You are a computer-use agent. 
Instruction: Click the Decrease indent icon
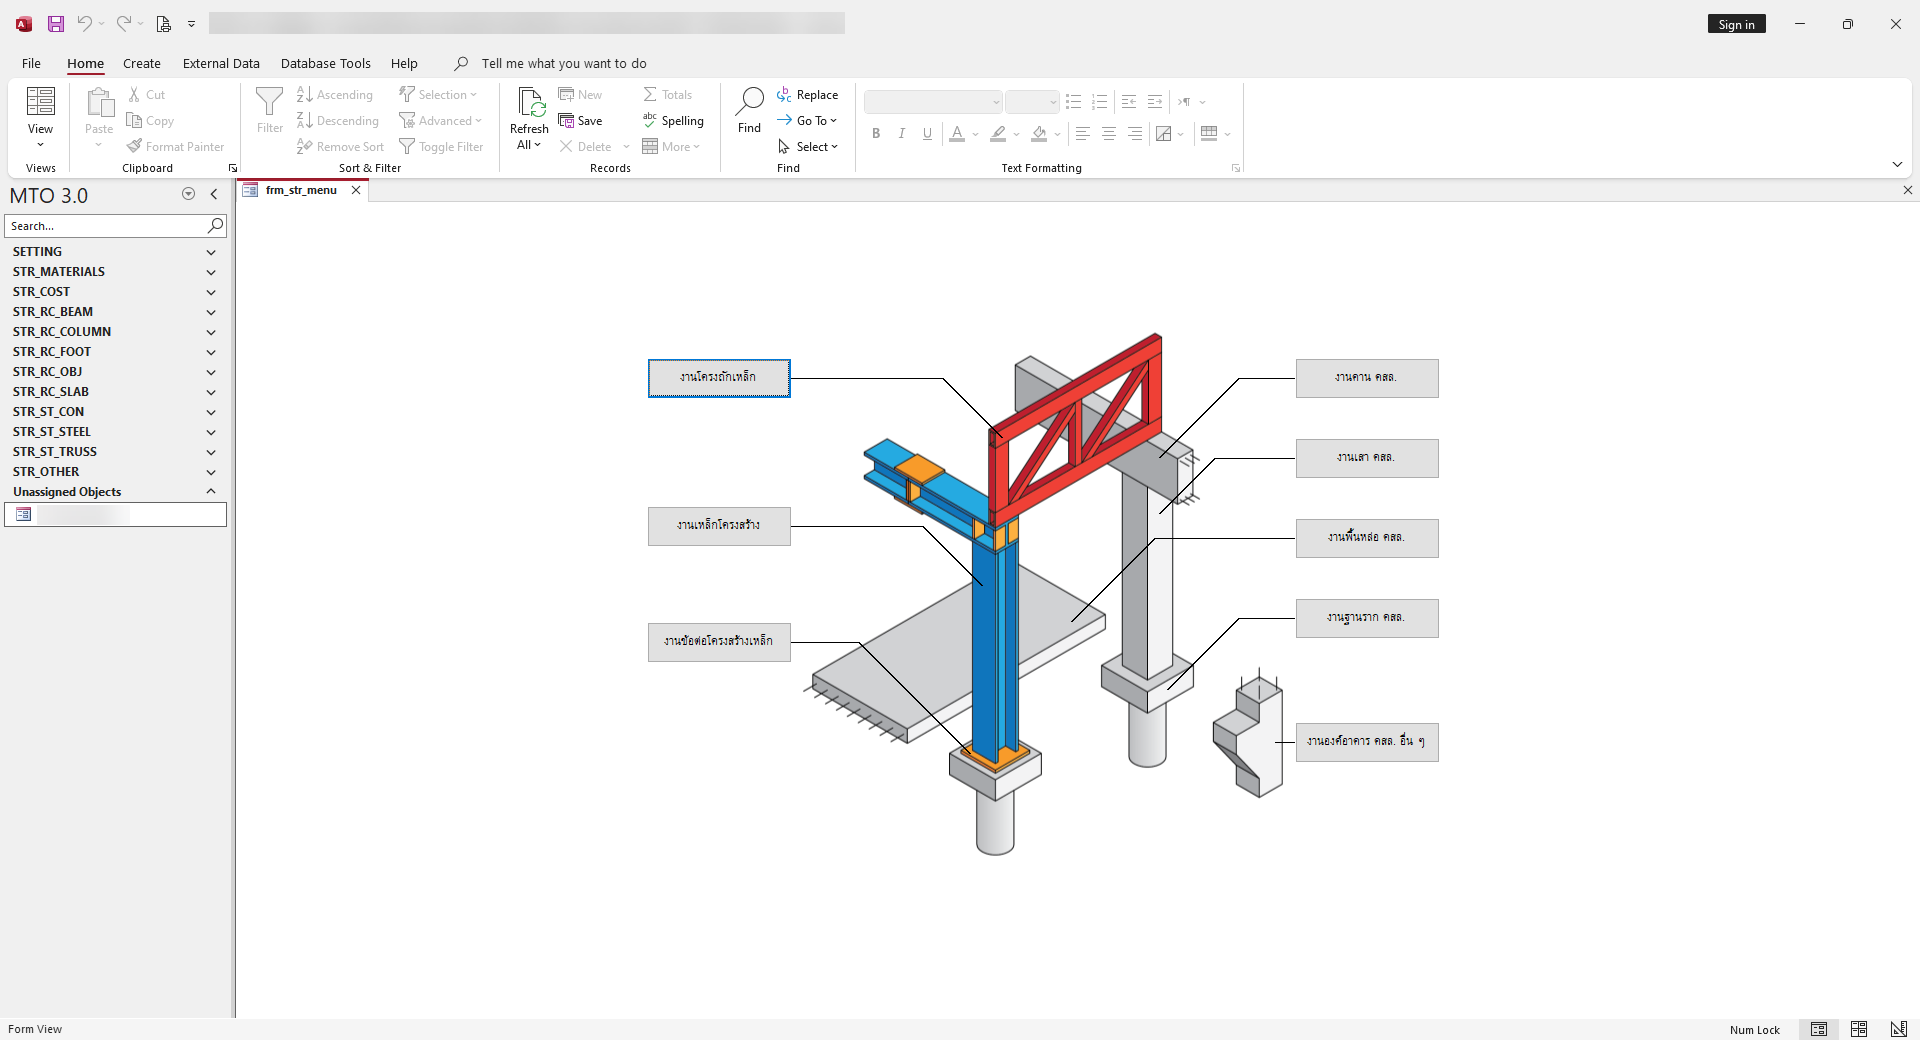point(1129,102)
